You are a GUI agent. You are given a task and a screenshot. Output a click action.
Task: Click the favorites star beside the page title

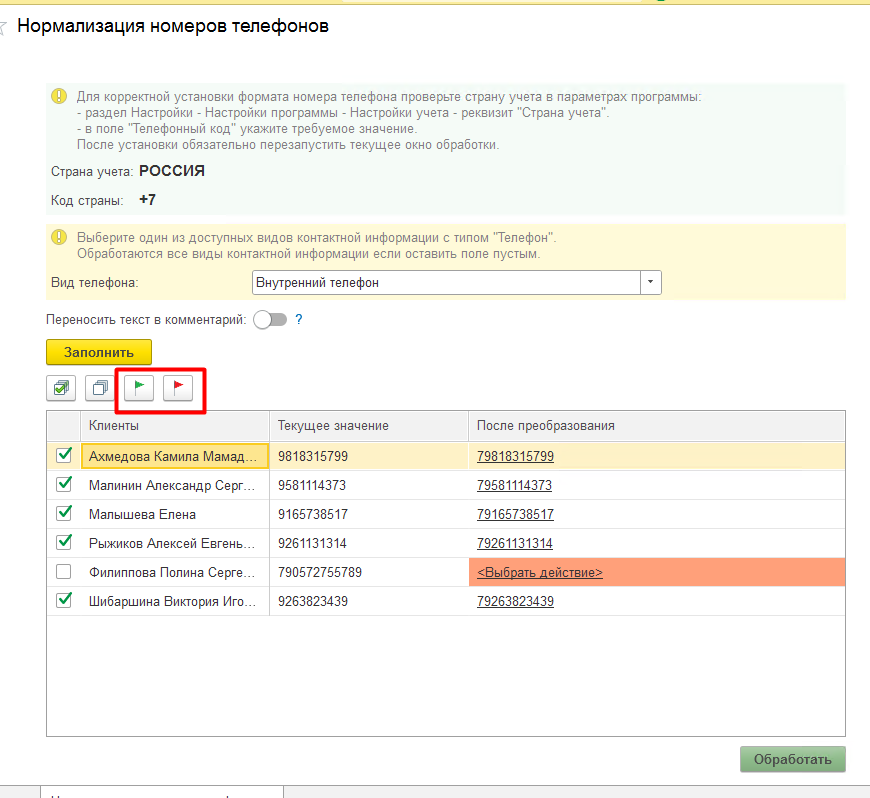point(4,27)
